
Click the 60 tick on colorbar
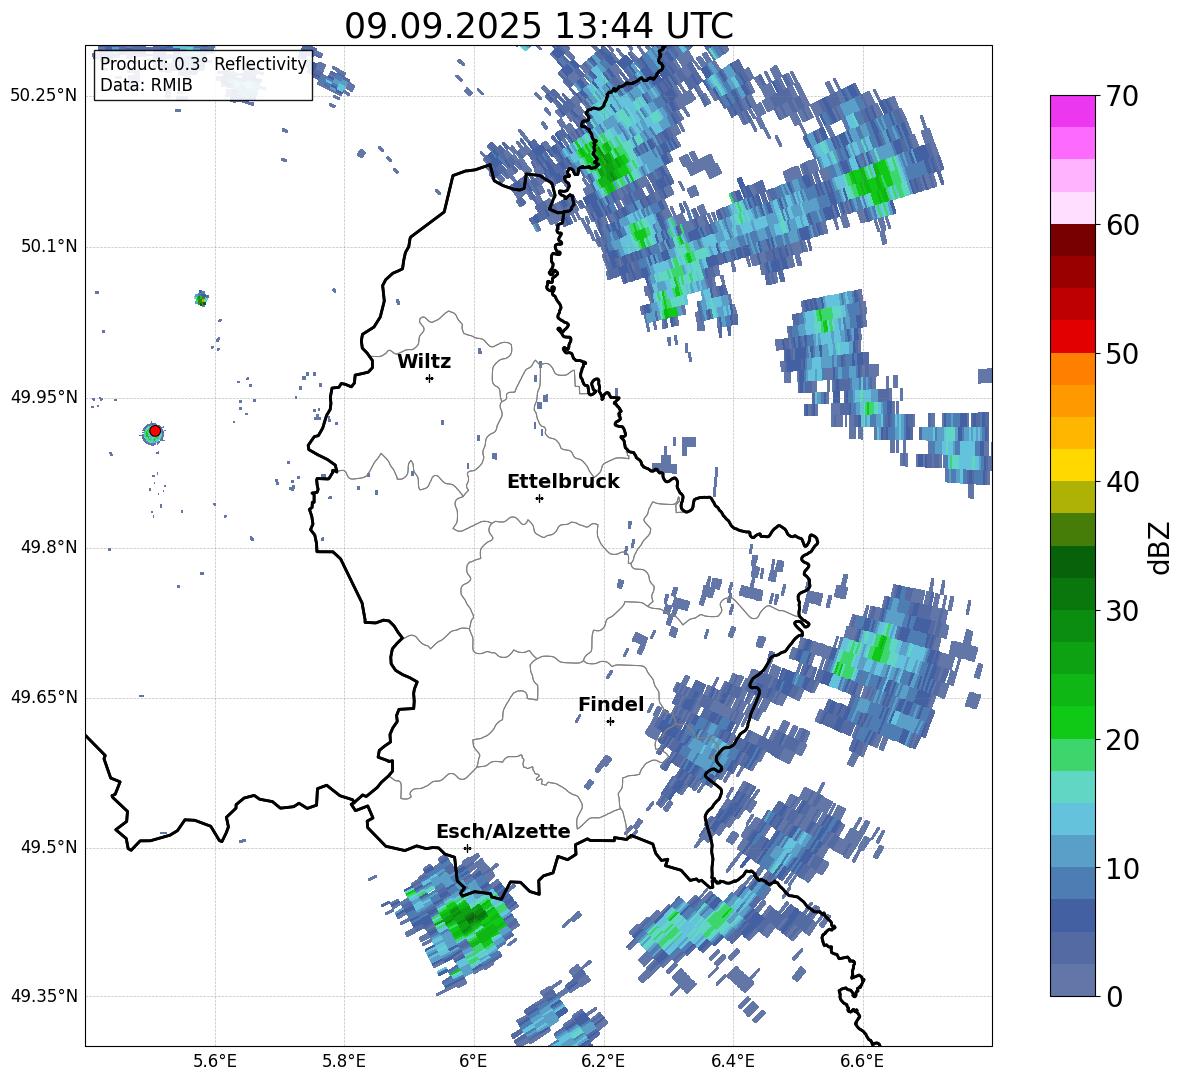click(1122, 224)
